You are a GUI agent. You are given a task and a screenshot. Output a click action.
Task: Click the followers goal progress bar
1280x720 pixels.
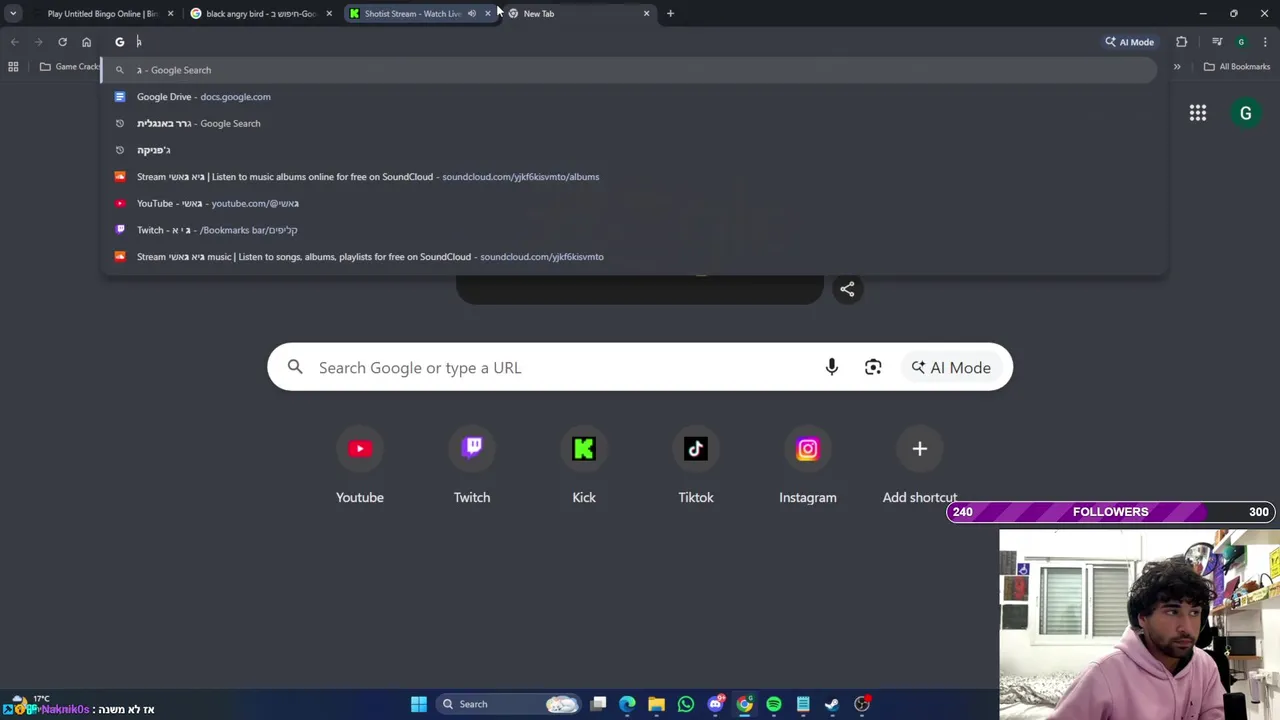[x=1111, y=512]
